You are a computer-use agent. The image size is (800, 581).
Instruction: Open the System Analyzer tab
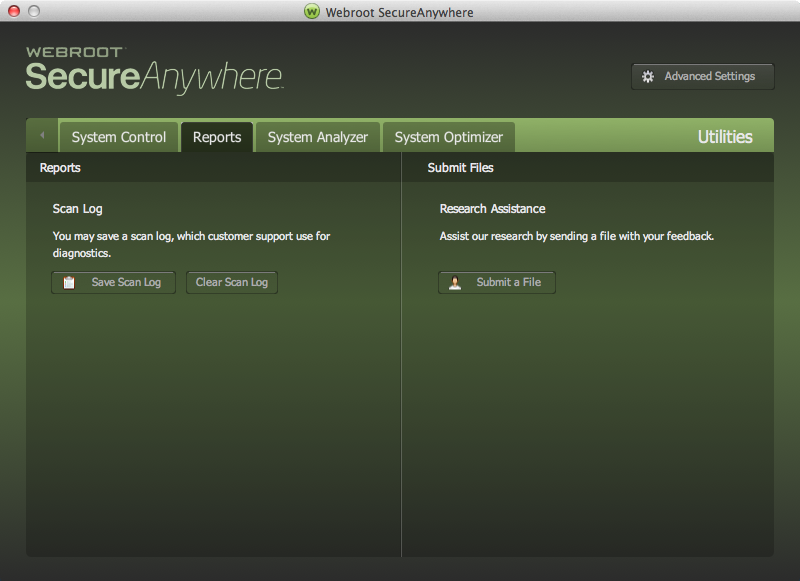[317, 137]
